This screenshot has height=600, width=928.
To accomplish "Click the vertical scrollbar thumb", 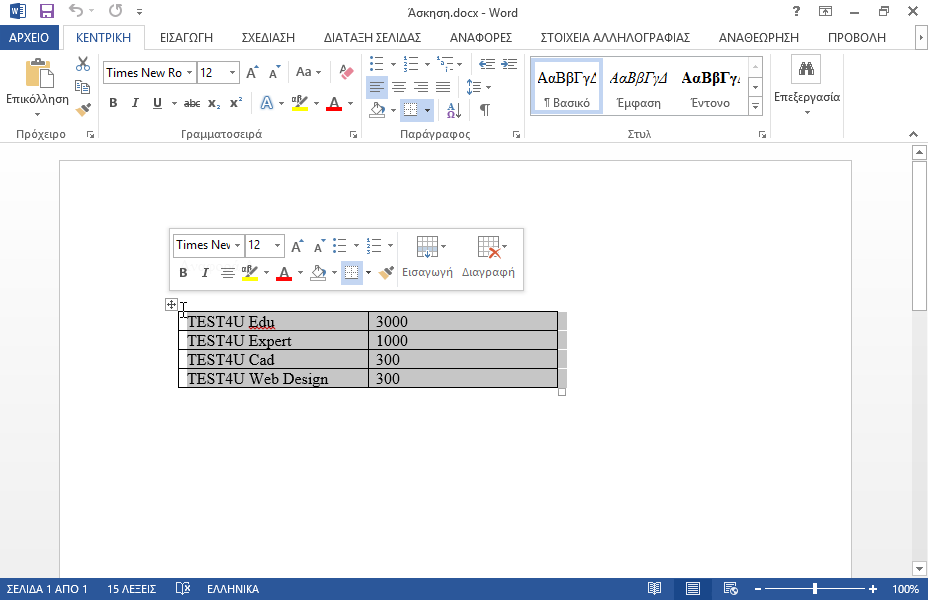I will [919, 236].
